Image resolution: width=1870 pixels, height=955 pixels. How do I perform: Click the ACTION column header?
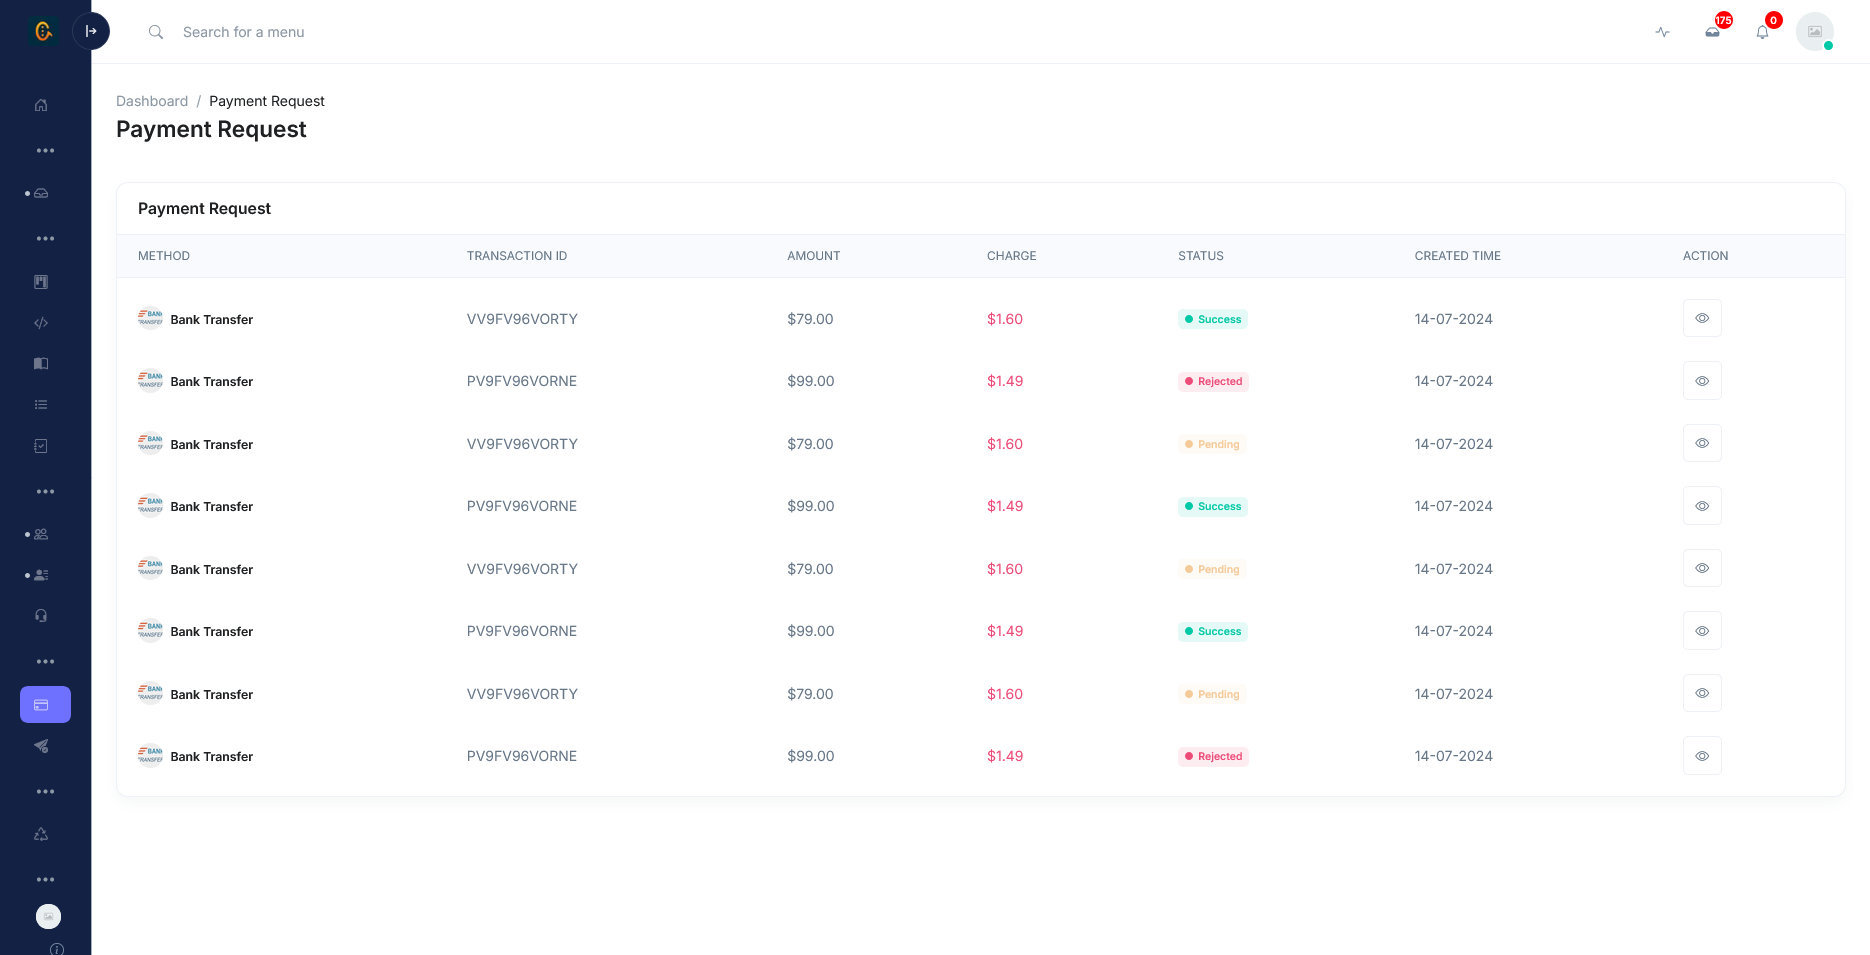[1706, 256]
